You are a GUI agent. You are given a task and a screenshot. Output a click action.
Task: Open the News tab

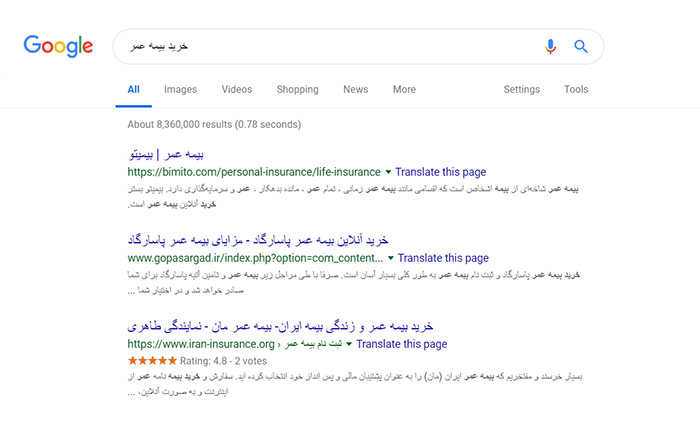(x=355, y=89)
